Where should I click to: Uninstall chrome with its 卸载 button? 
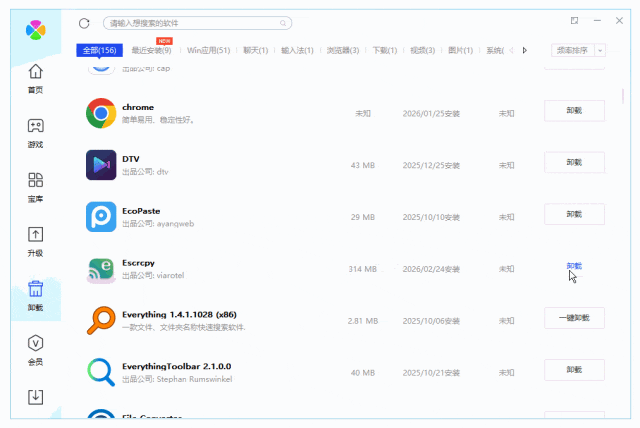(x=574, y=111)
